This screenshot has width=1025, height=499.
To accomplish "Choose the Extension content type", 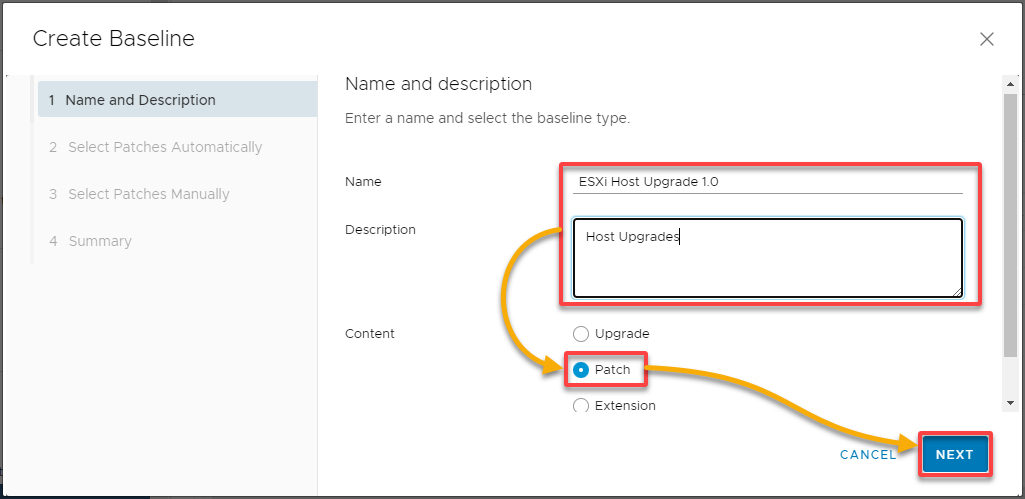I will (580, 406).
